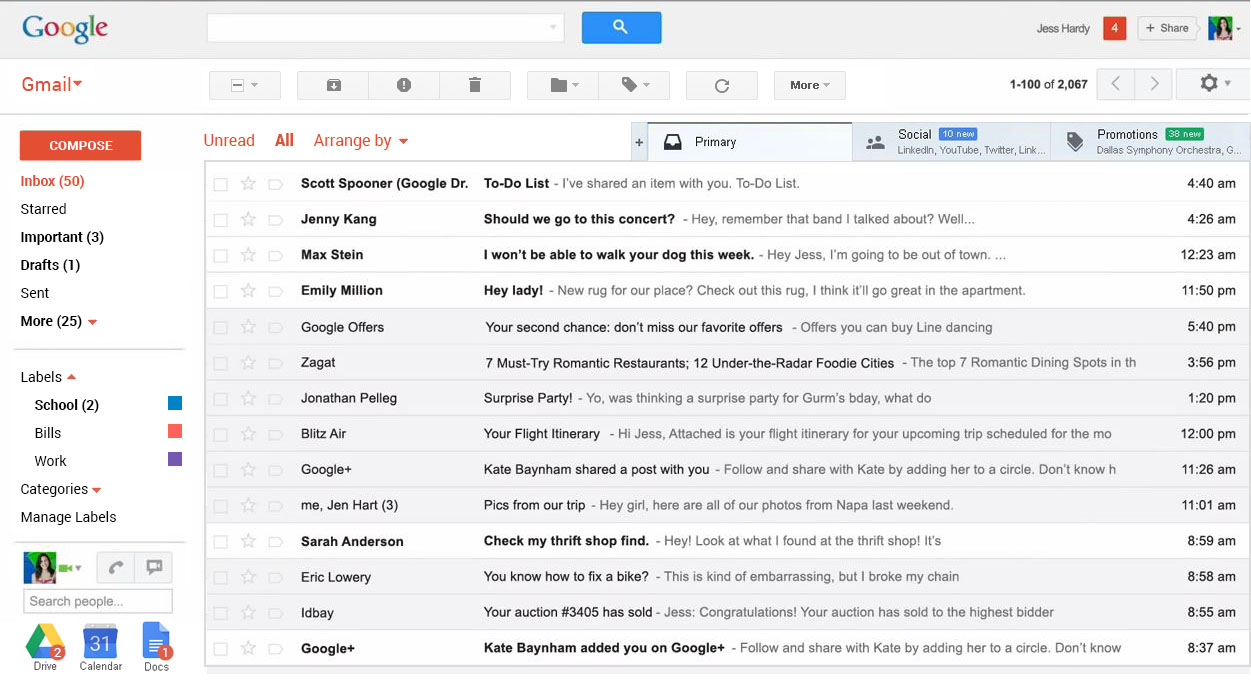Expand More (25) in the sidebar
Image resolution: width=1251 pixels, height=683 pixels.
tap(59, 321)
